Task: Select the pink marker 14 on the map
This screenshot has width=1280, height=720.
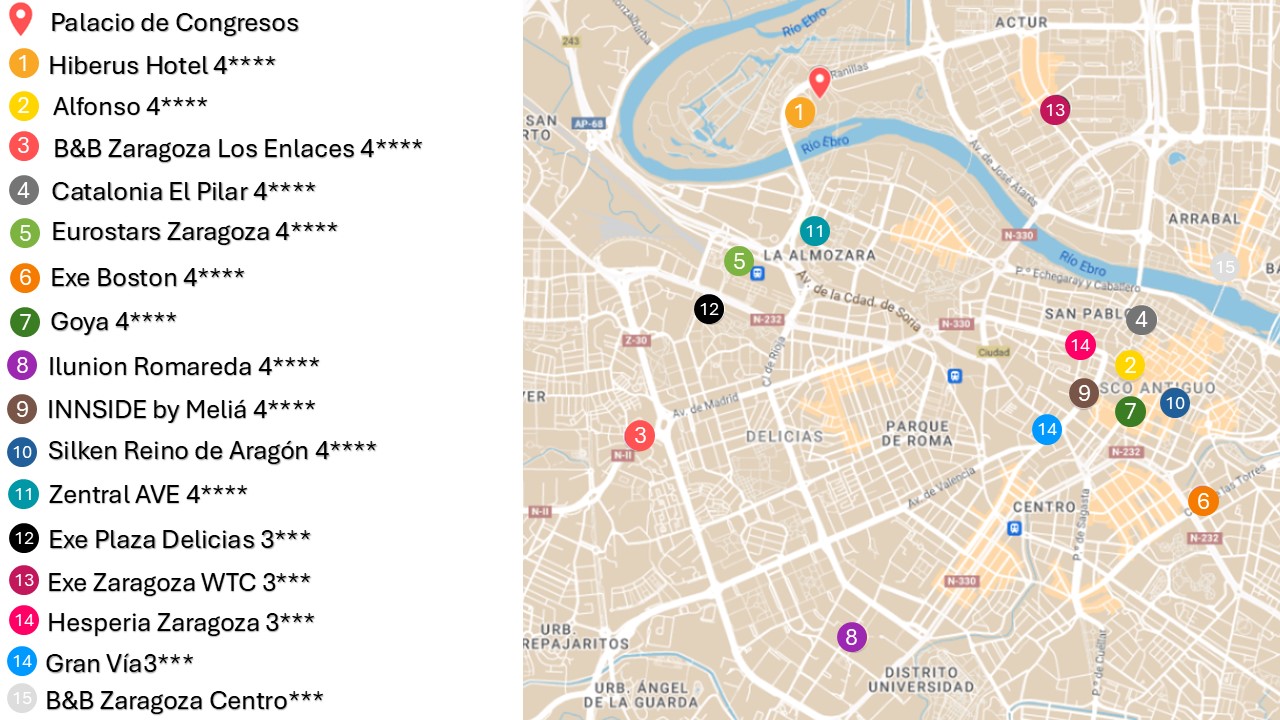Action: point(1080,346)
